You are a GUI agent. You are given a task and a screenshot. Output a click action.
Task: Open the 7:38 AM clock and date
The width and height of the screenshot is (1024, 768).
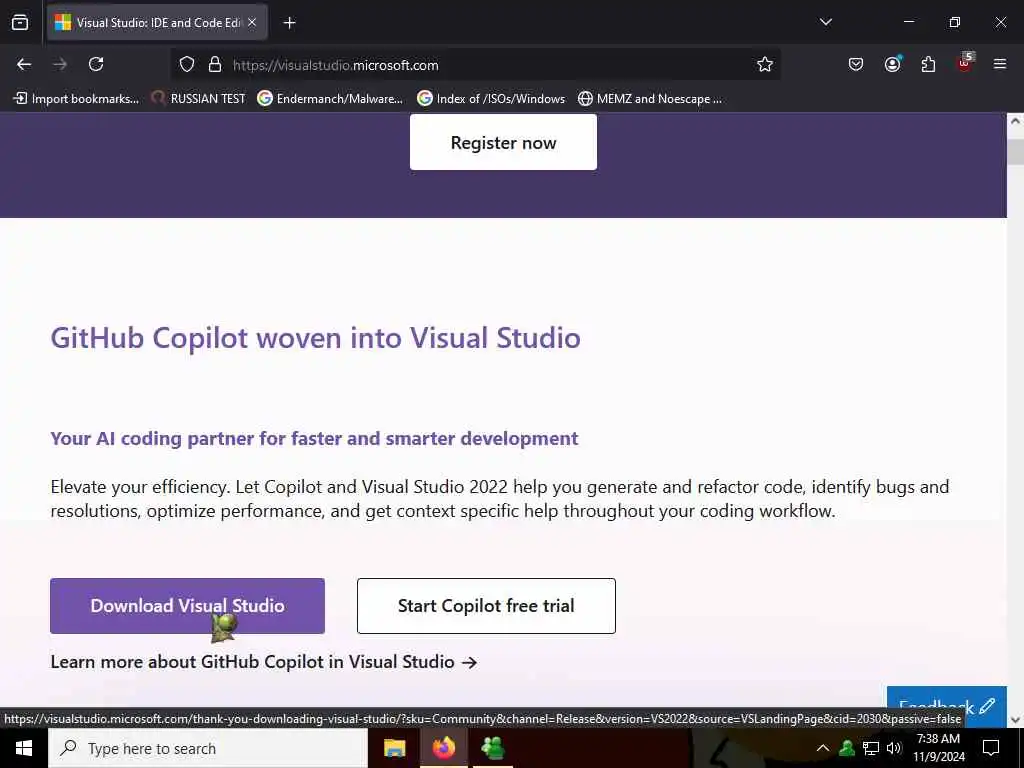tap(938, 748)
